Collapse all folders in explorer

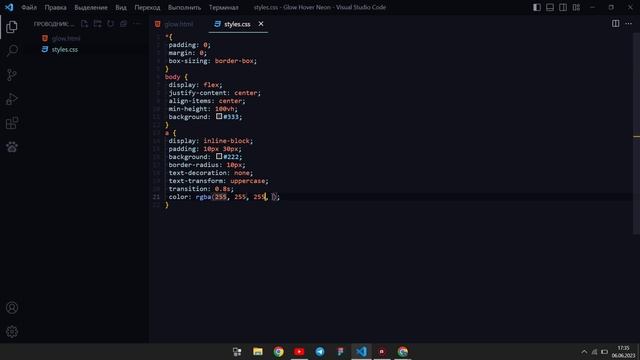click(124, 24)
